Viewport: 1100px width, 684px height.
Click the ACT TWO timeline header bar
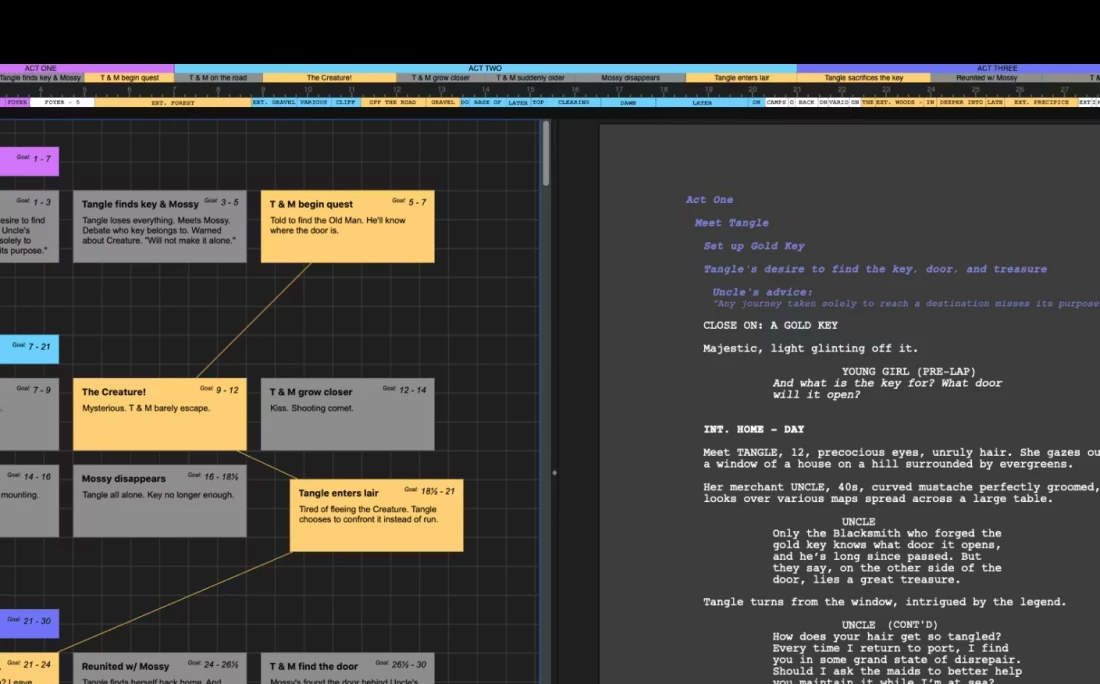(485, 68)
